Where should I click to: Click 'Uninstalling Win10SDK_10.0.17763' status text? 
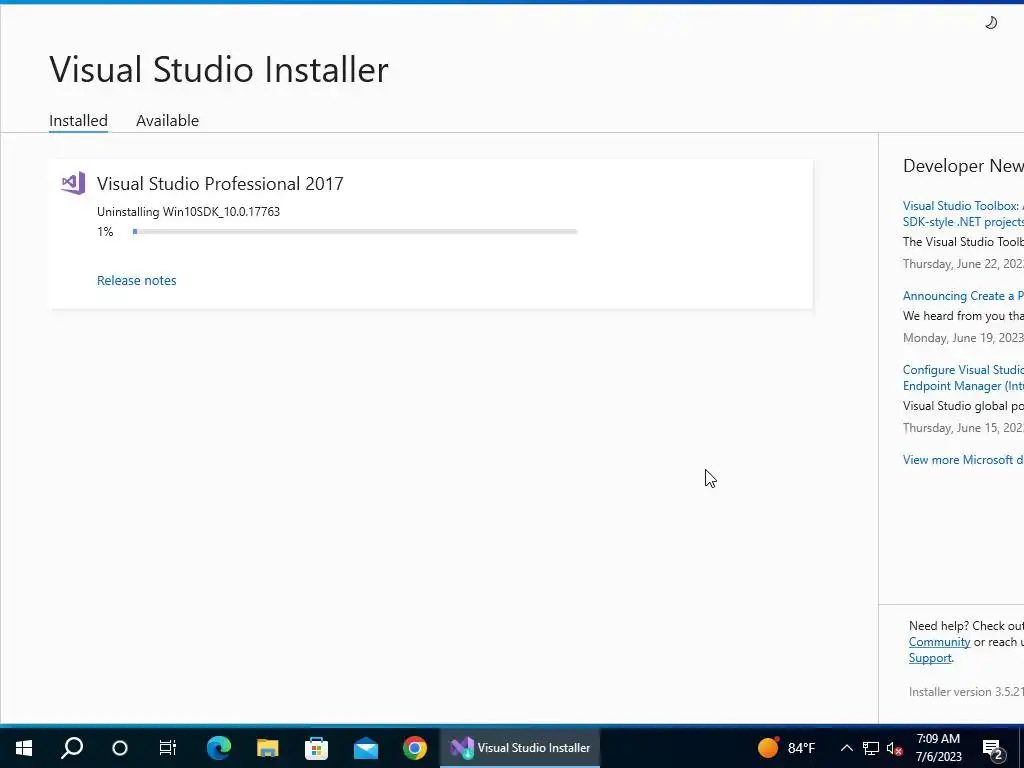click(188, 212)
